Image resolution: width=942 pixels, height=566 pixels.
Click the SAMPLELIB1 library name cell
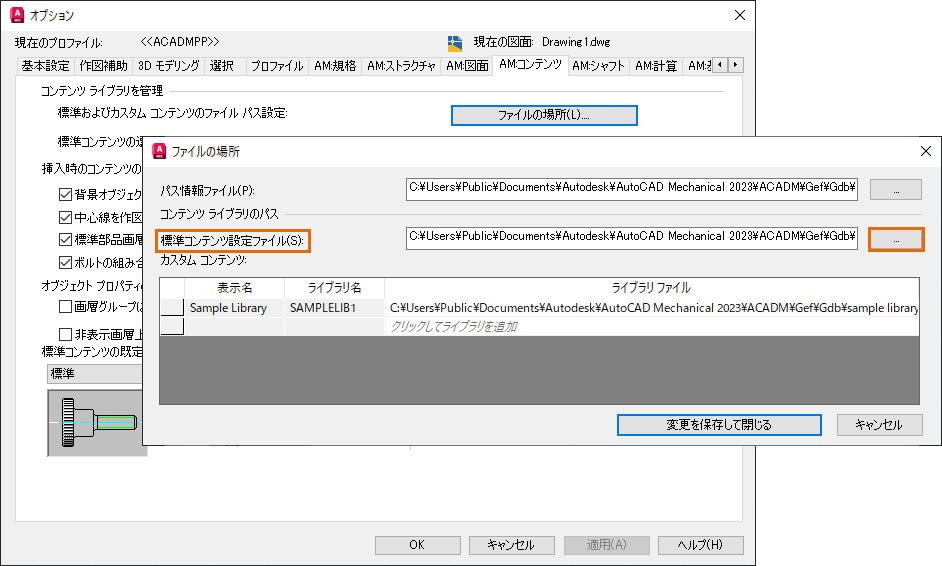click(x=335, y=308)
